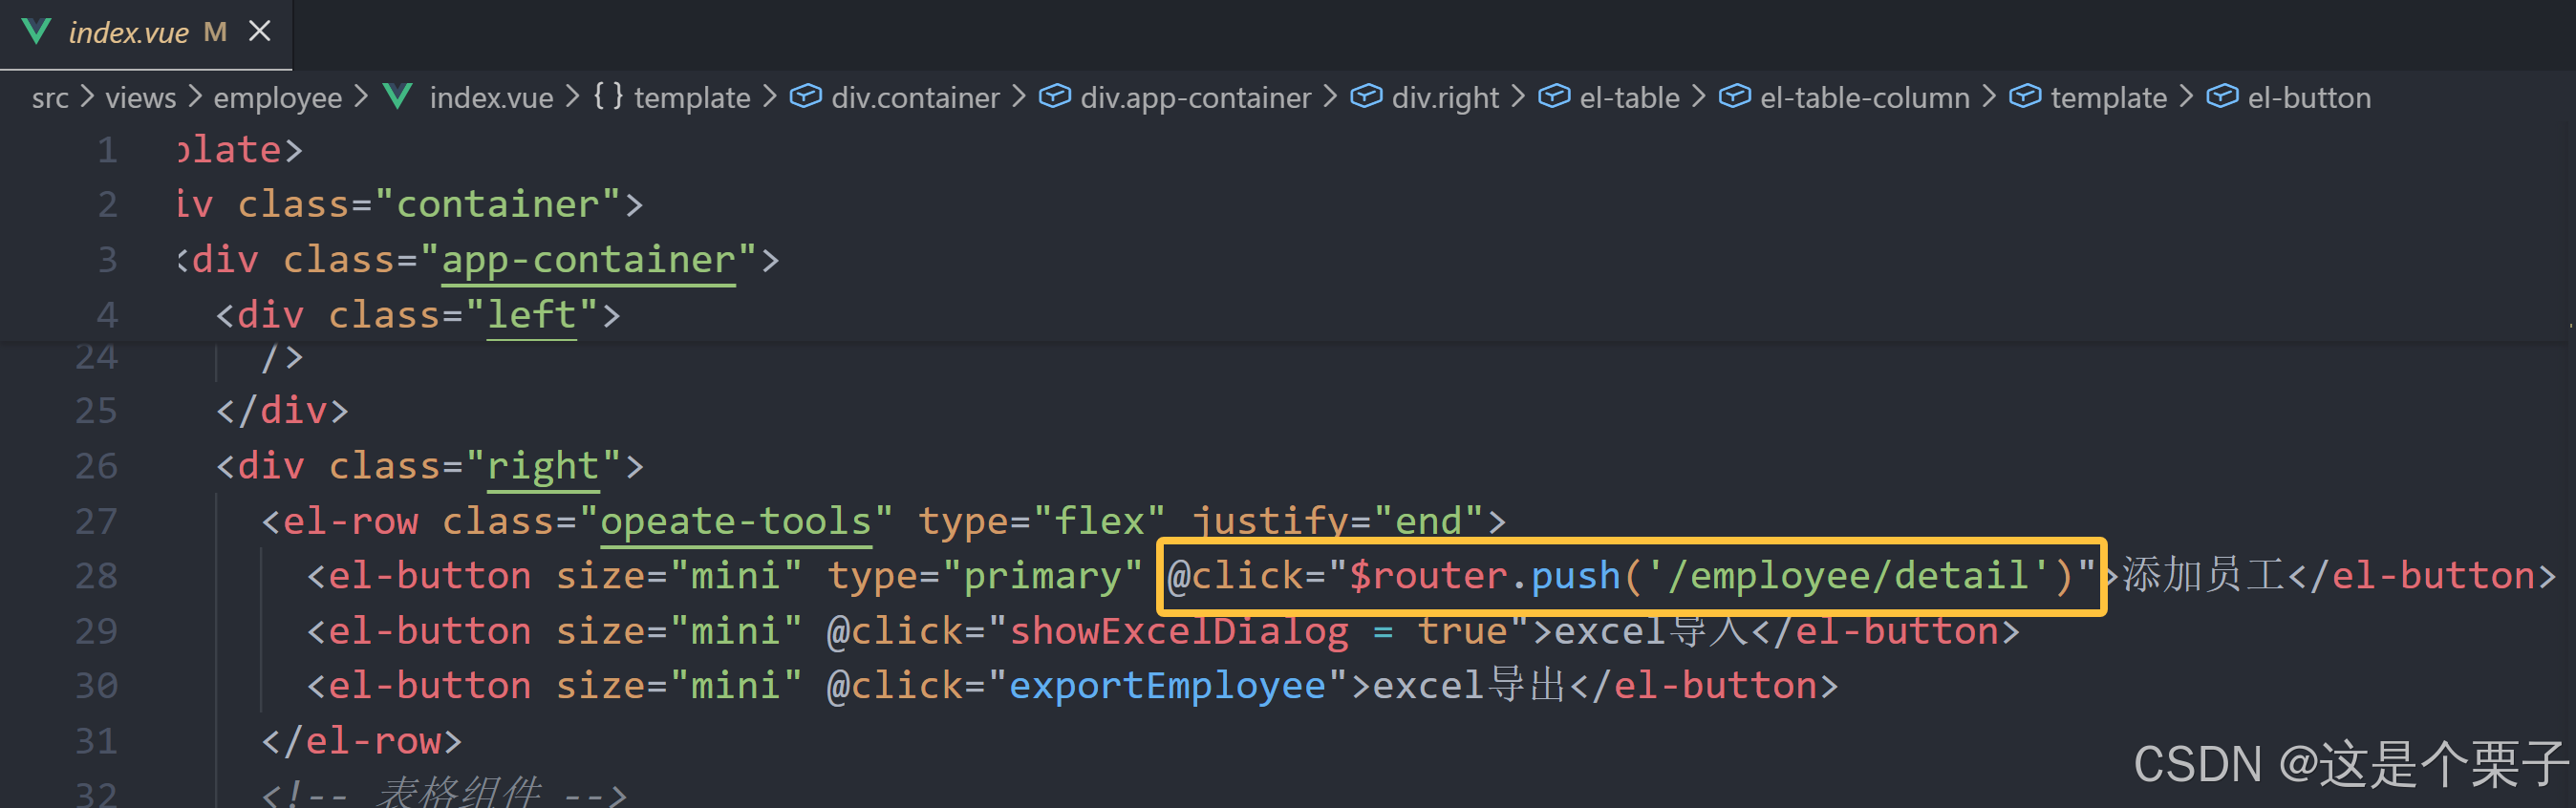
Task: Click the cube icon beside el-table
Action: pos(1553,97)
